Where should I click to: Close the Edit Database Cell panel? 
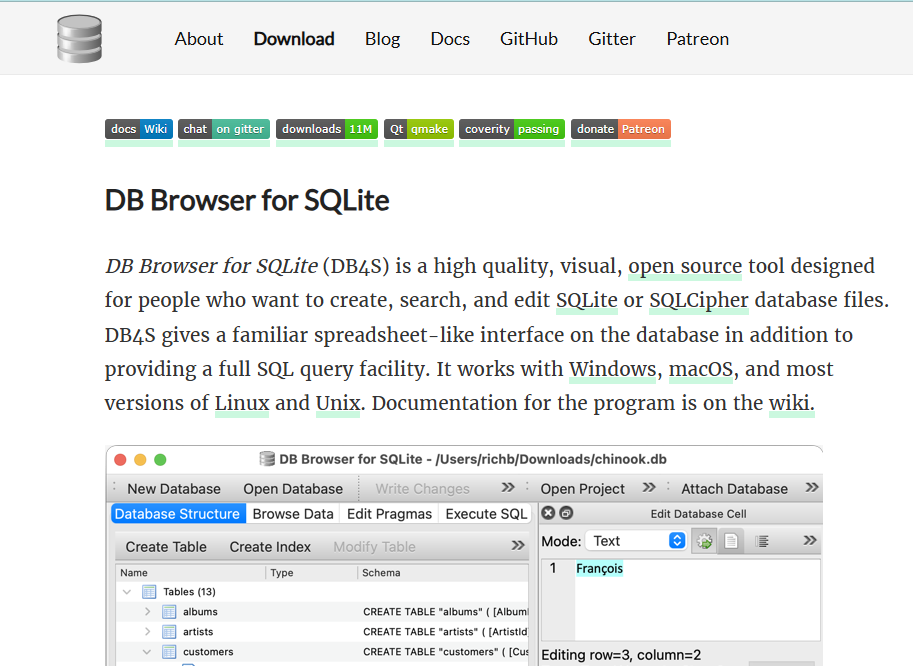pos(548,514)
